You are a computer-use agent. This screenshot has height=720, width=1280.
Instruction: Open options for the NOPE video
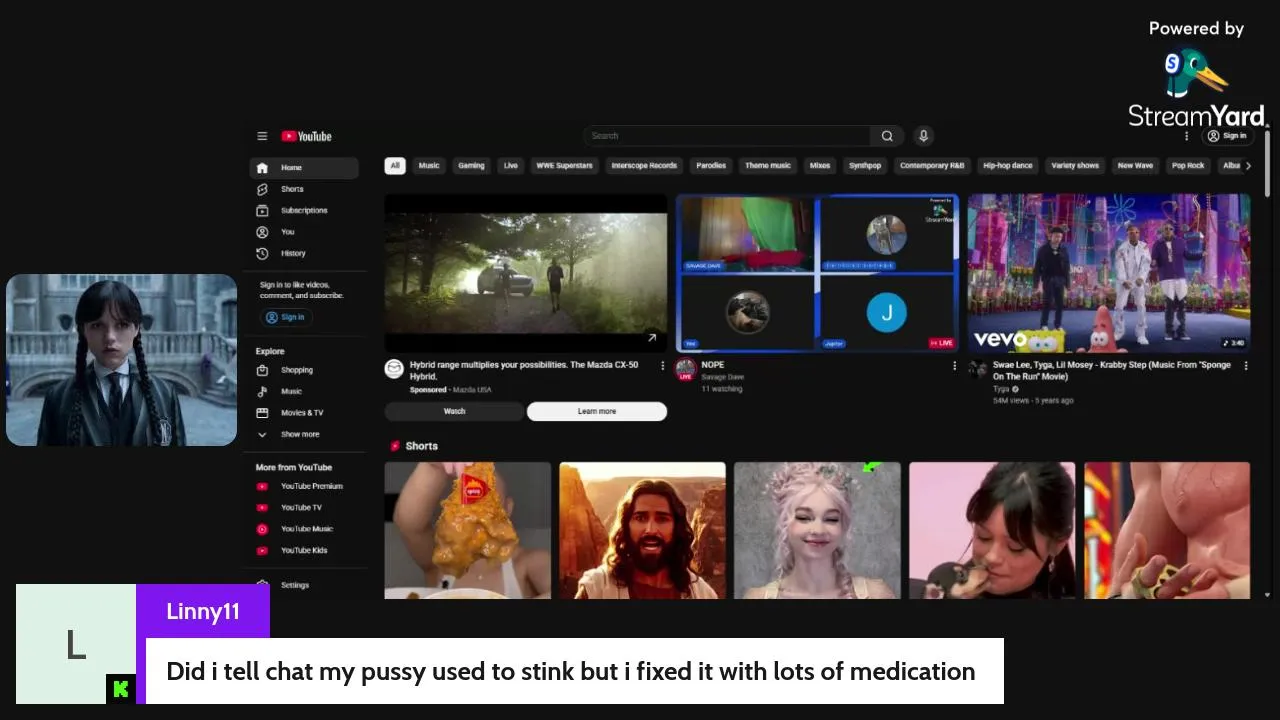click(954, 366)
